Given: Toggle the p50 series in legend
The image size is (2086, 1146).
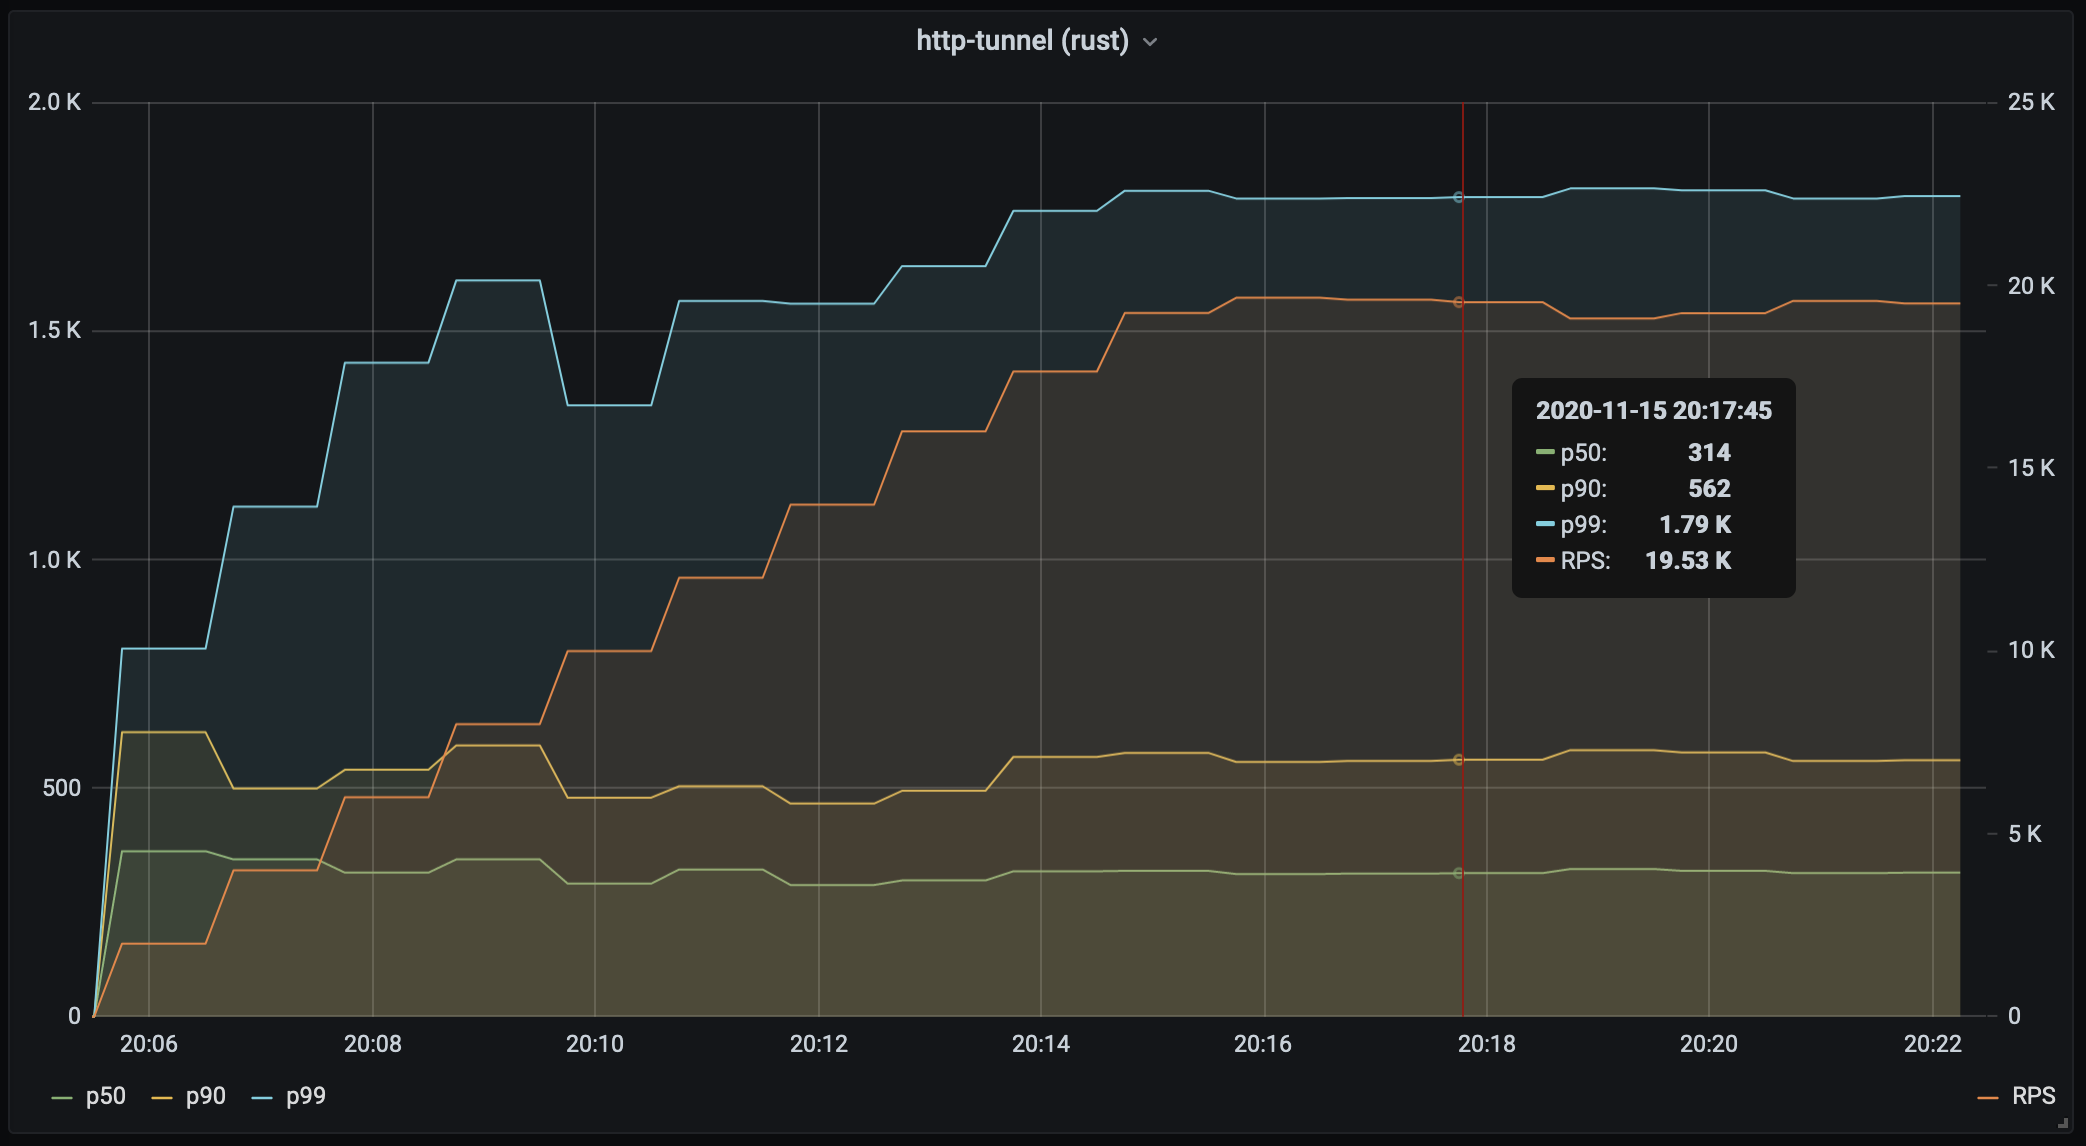Looking at the screenshot, I should [x=105, y=1096].
